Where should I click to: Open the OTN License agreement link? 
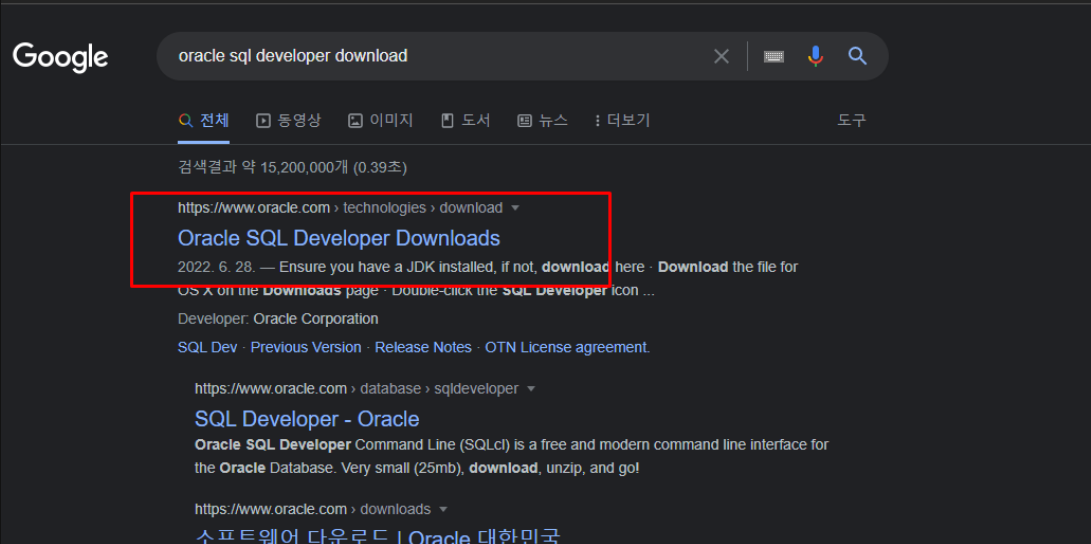pos(567,347)
